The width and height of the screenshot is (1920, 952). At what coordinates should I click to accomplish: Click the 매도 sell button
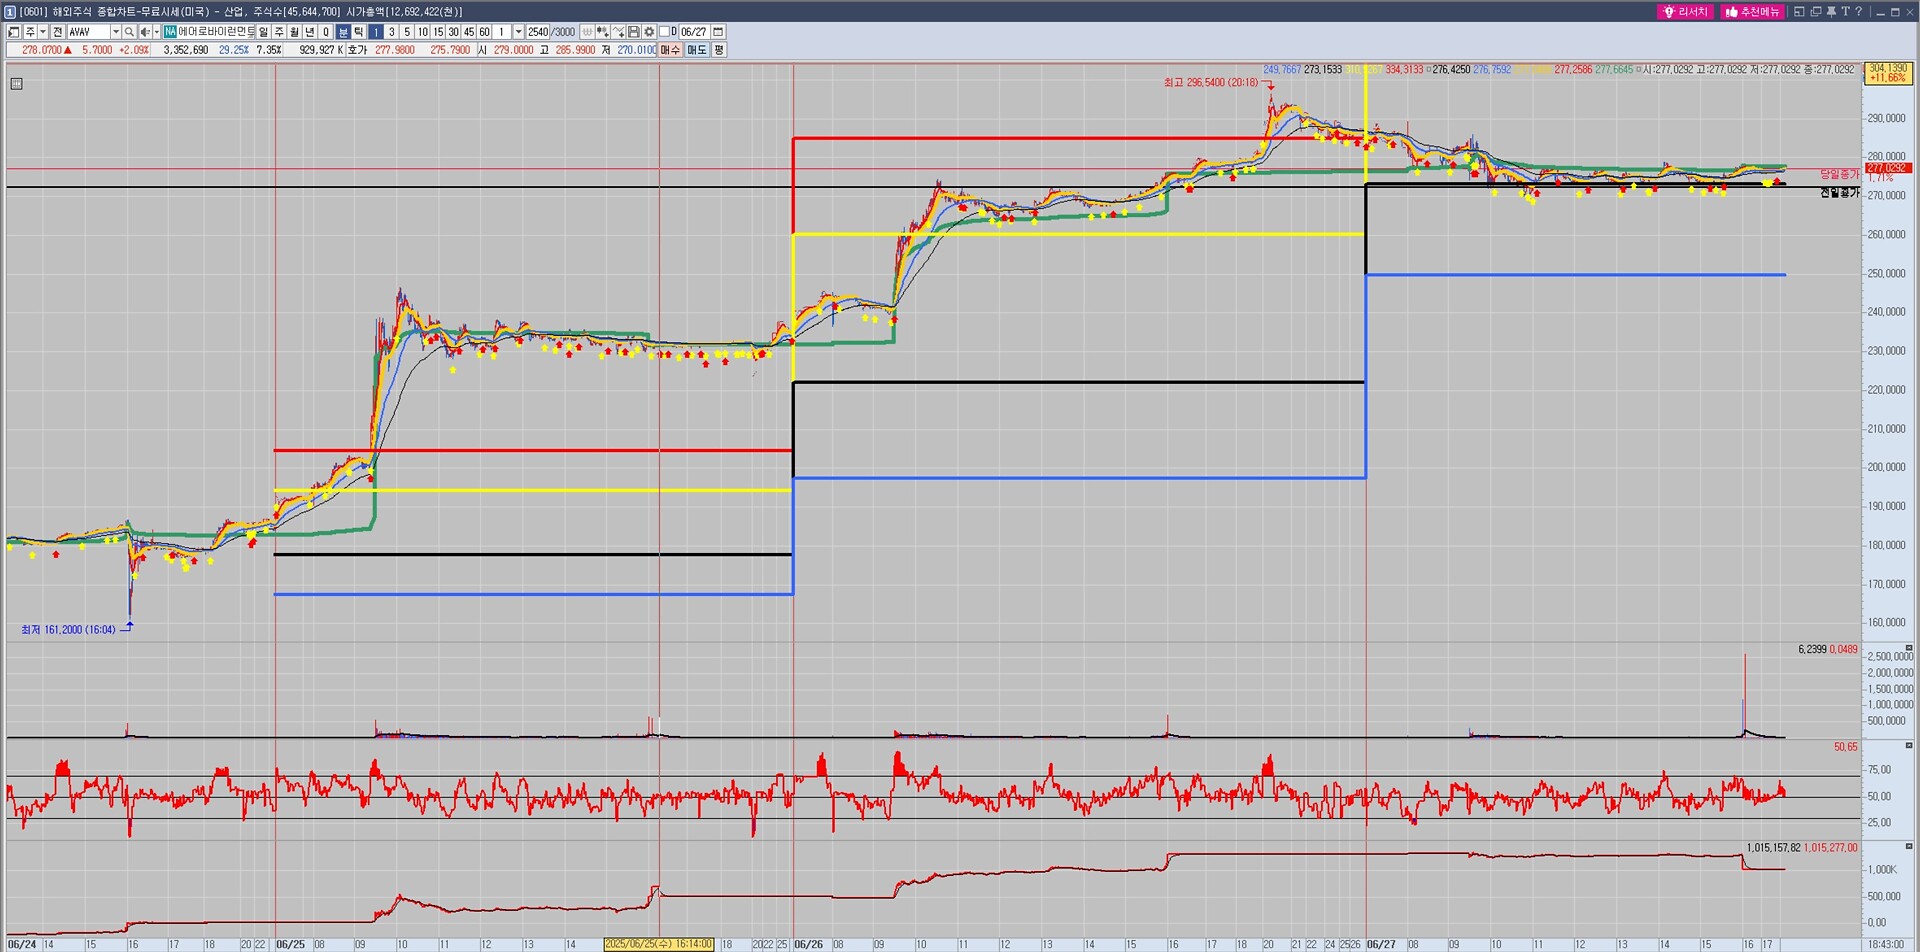697,50
